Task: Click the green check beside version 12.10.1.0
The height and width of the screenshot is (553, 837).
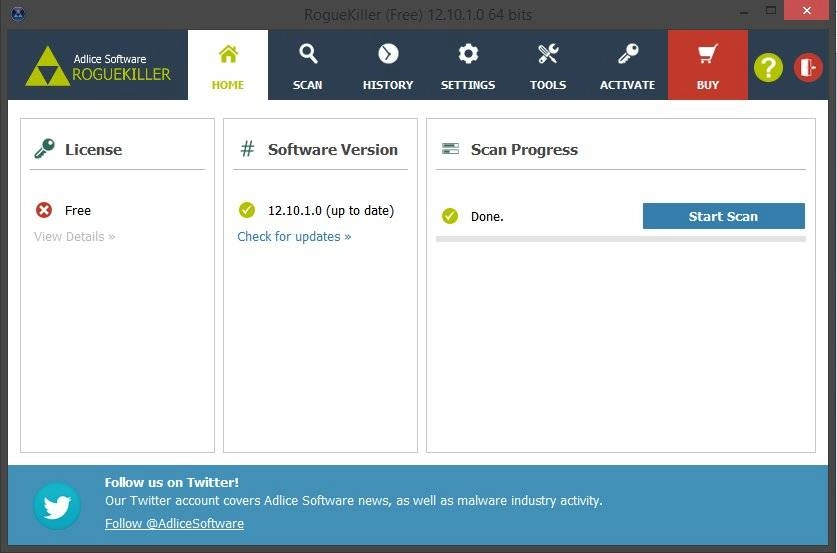Action: click(247, 210)
